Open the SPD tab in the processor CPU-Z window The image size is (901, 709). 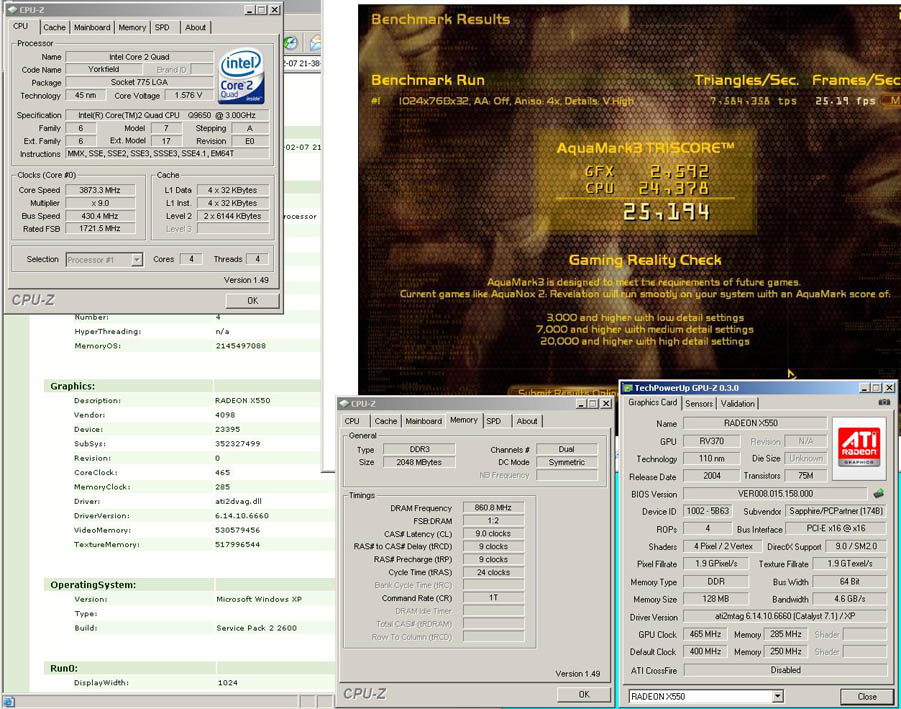tap(162, 27)
